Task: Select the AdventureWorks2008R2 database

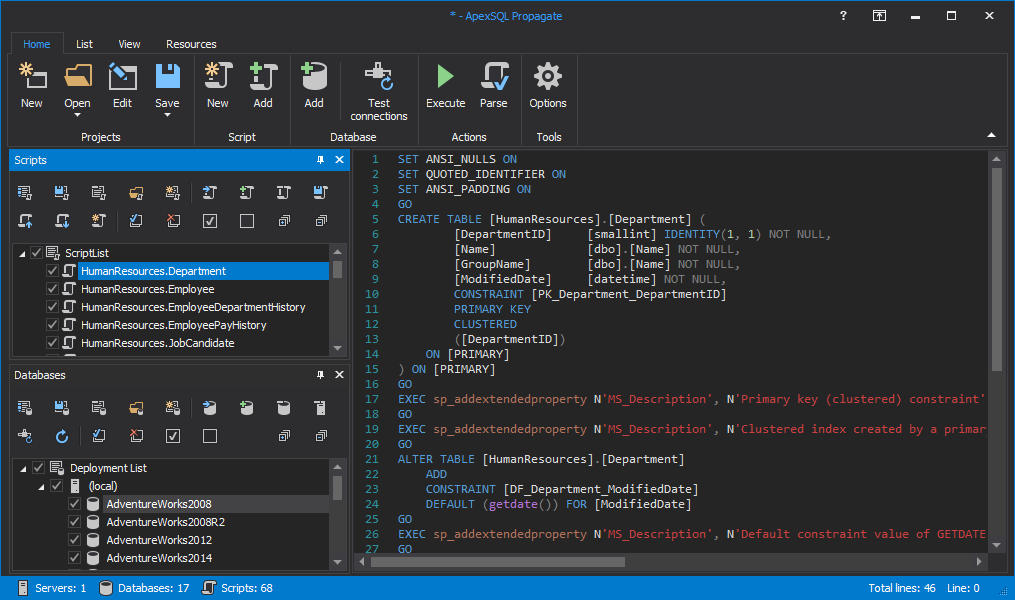Action: point(166,522)
